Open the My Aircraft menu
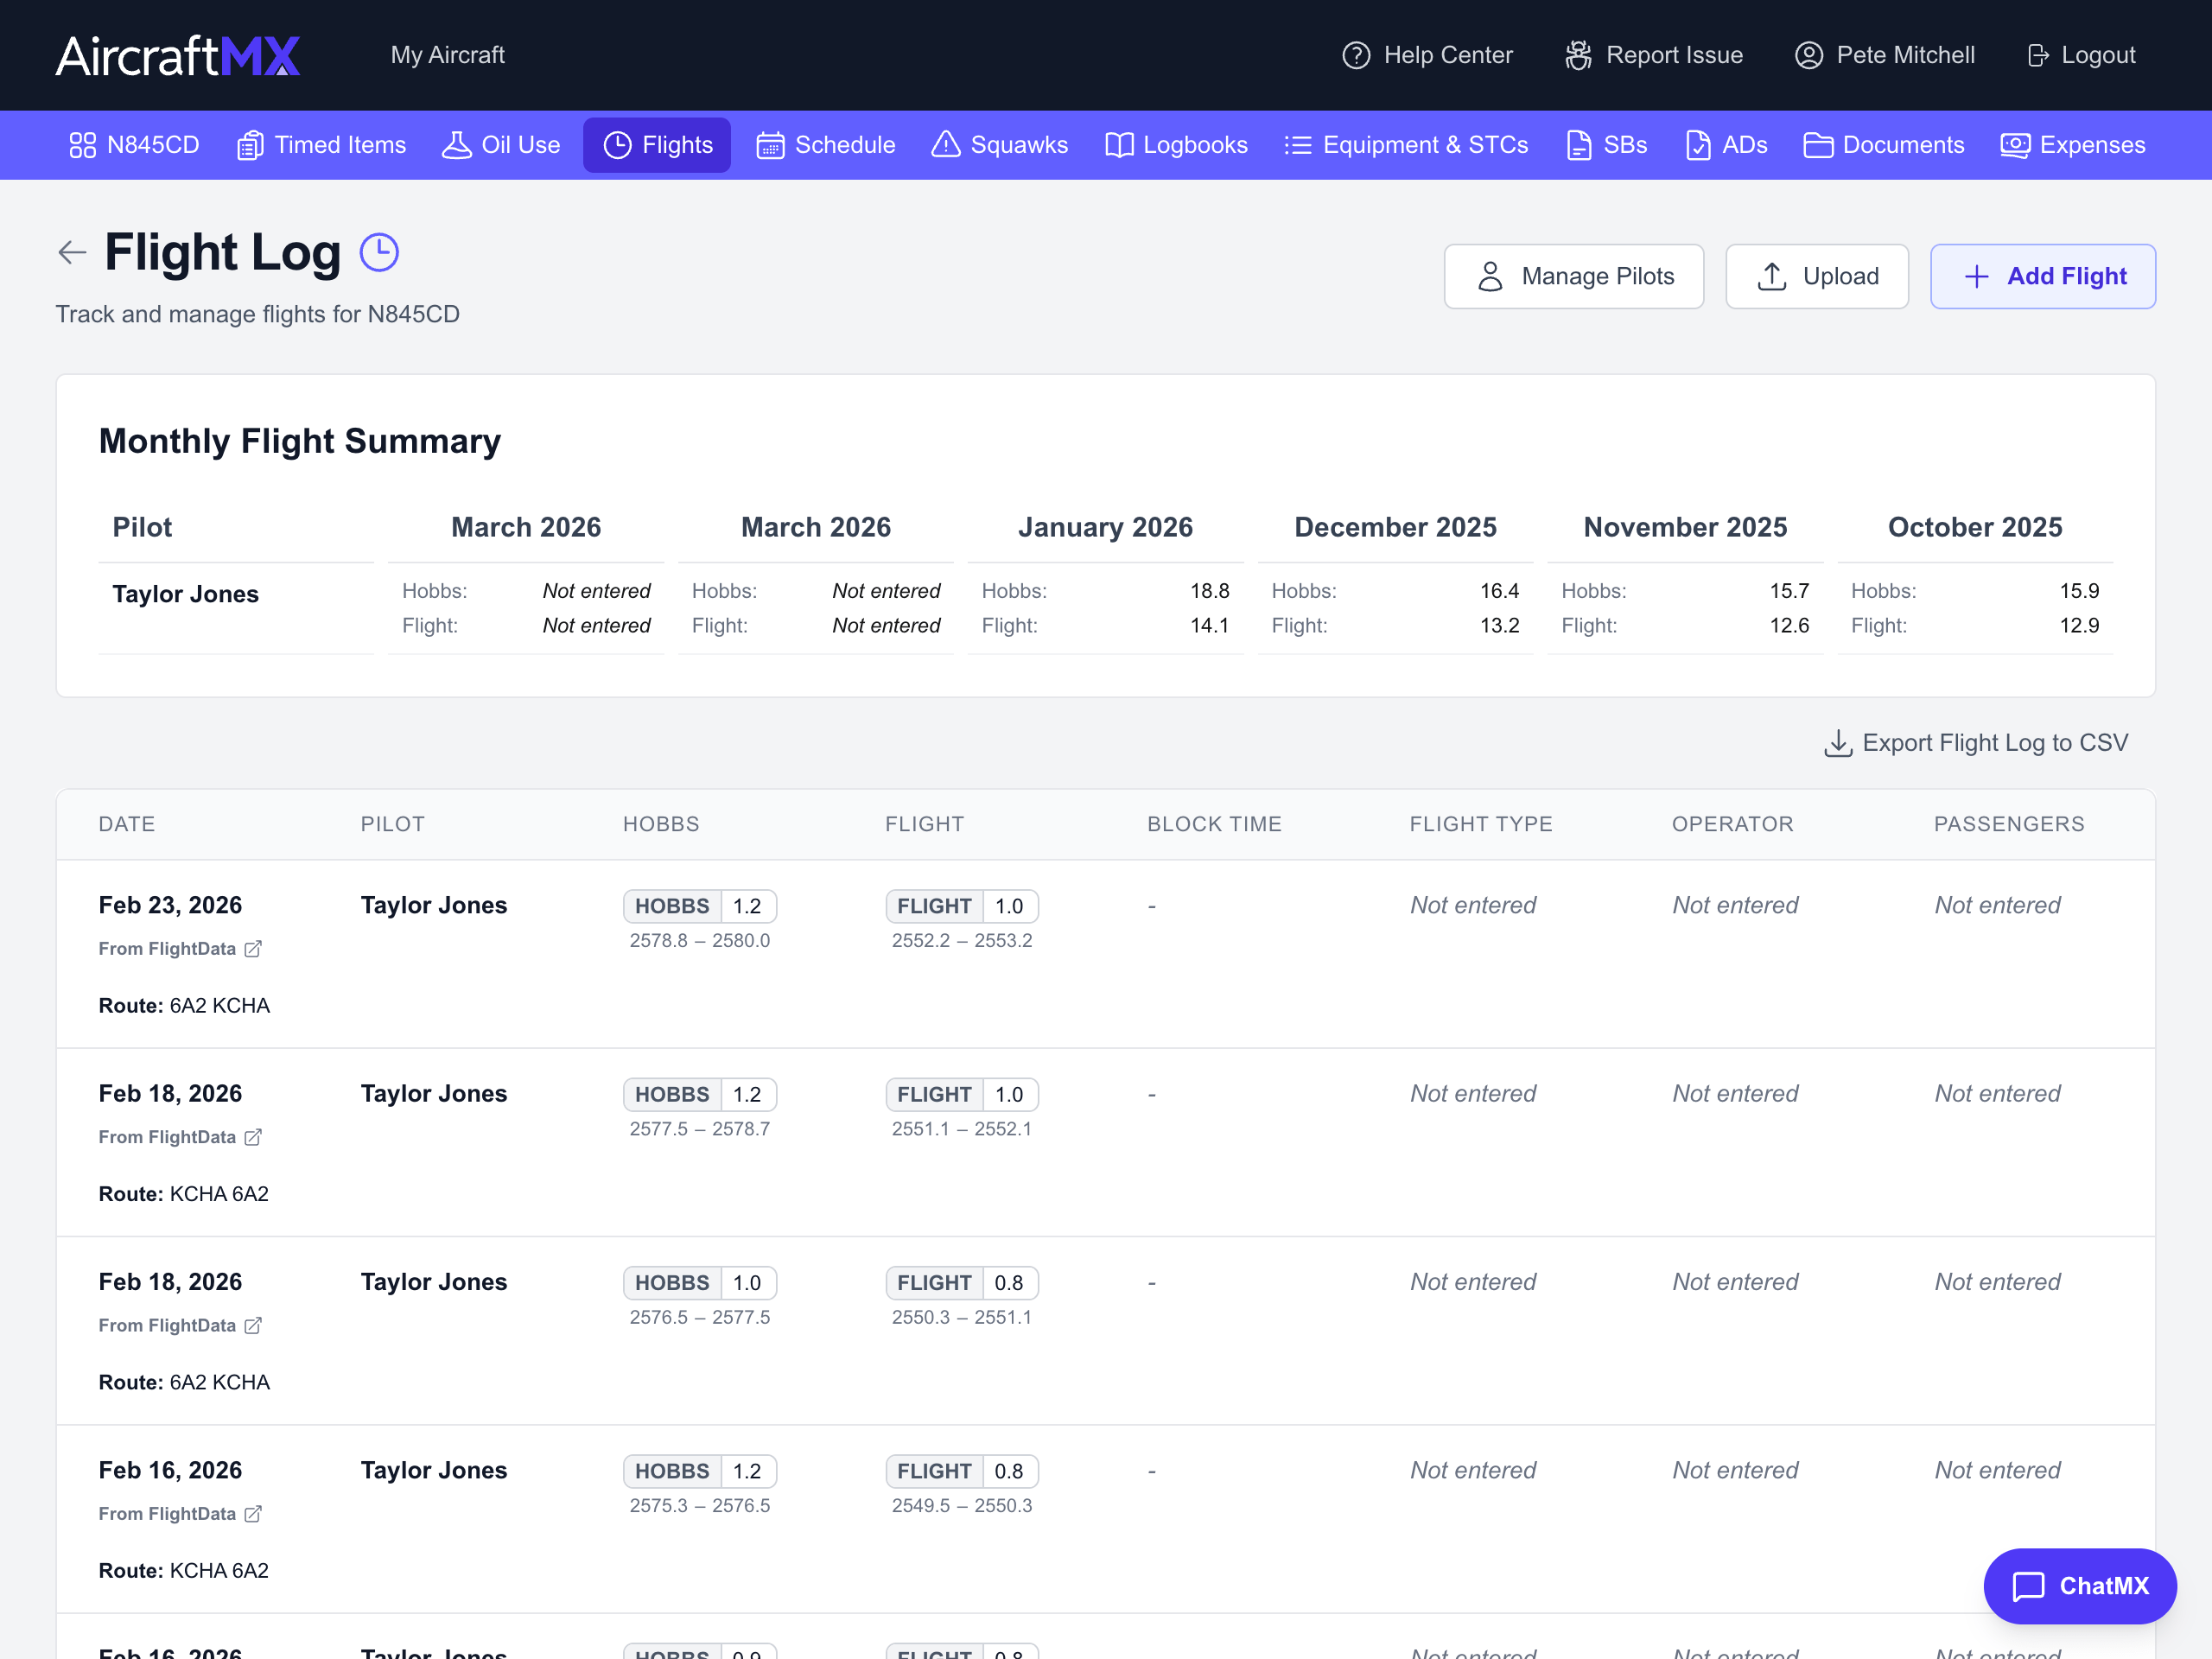 [x=447, y=55]
